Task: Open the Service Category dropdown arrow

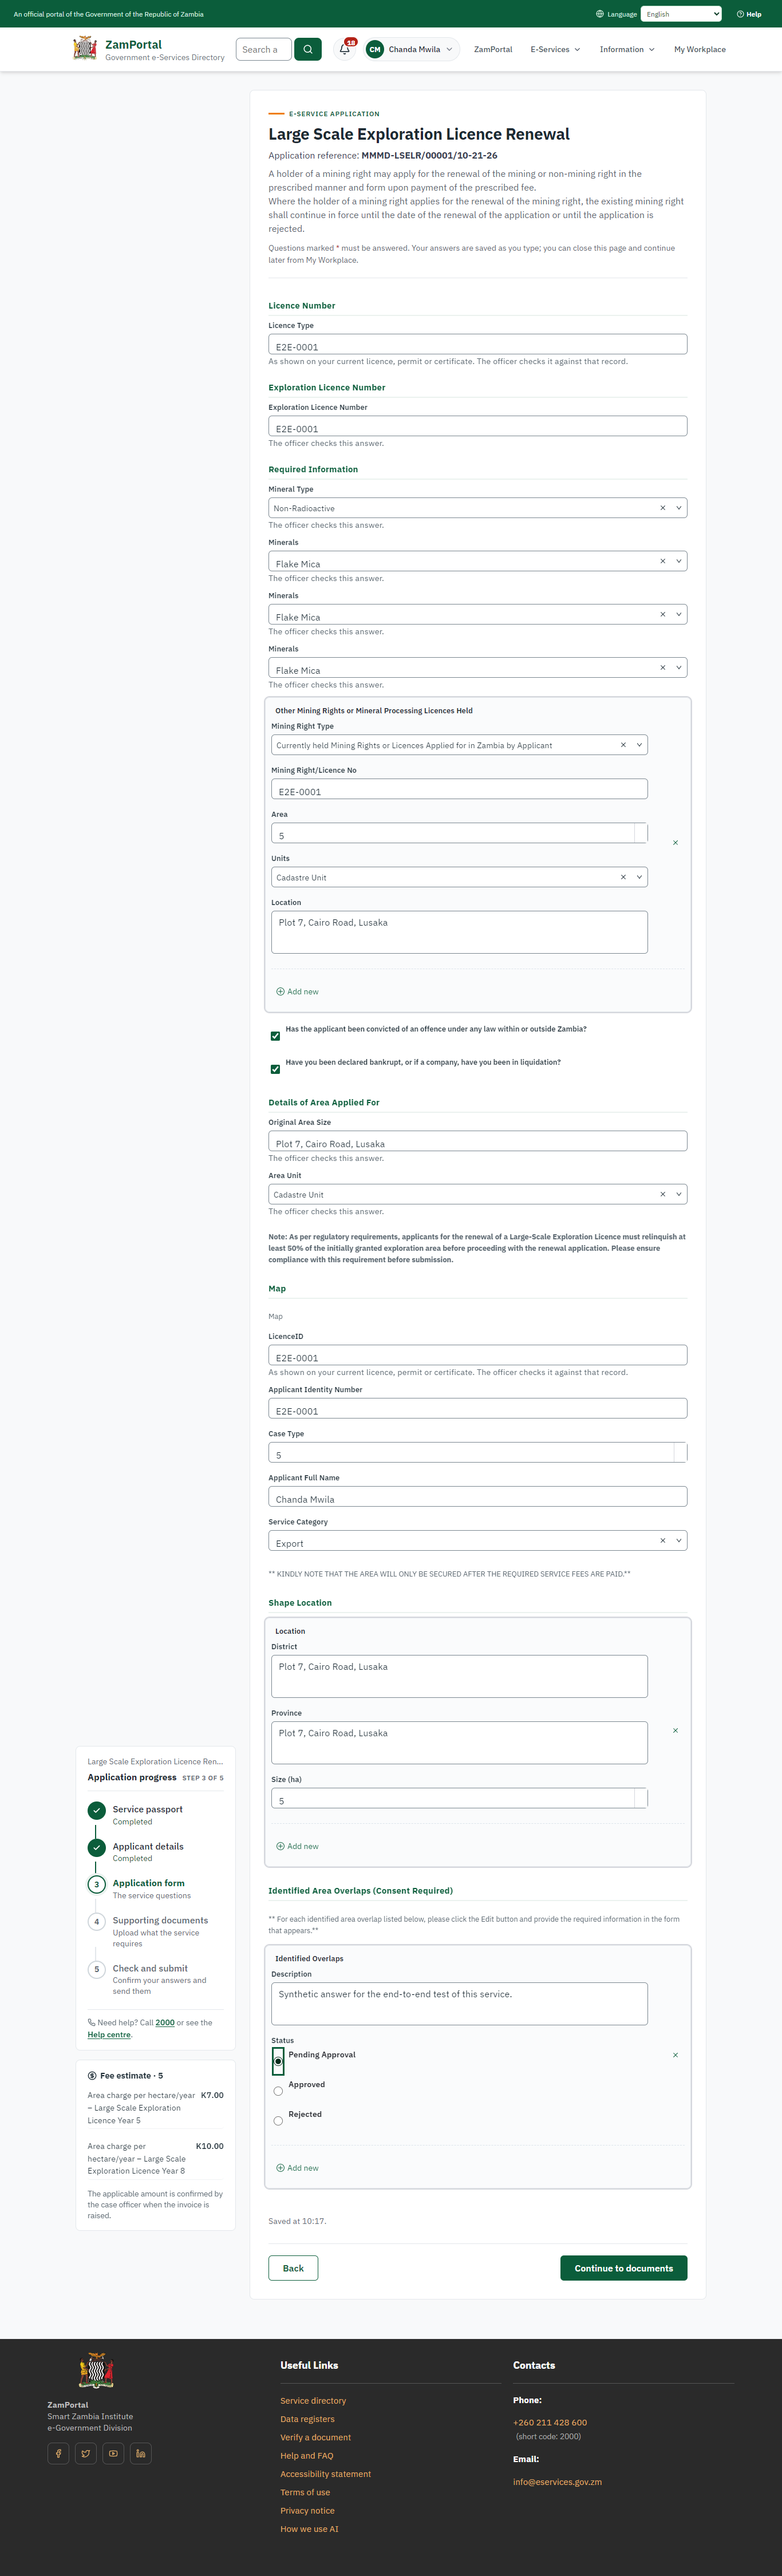Action: [x=679, y=1540]
